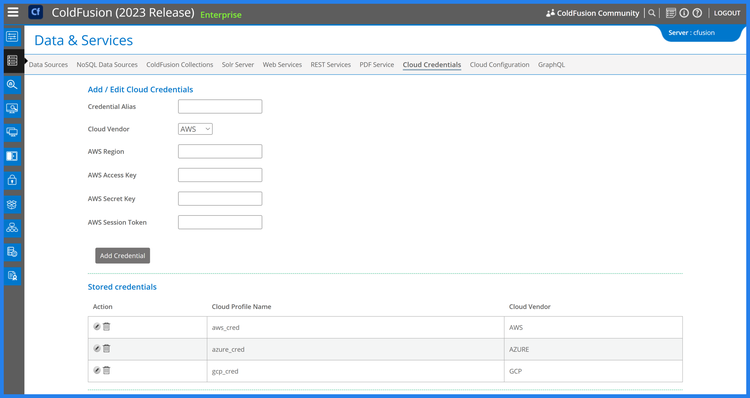Viewport: 750px width, 398px height.
Task: Switch to NoSQL Data Sources tab
Action: (x=107, y=65)
